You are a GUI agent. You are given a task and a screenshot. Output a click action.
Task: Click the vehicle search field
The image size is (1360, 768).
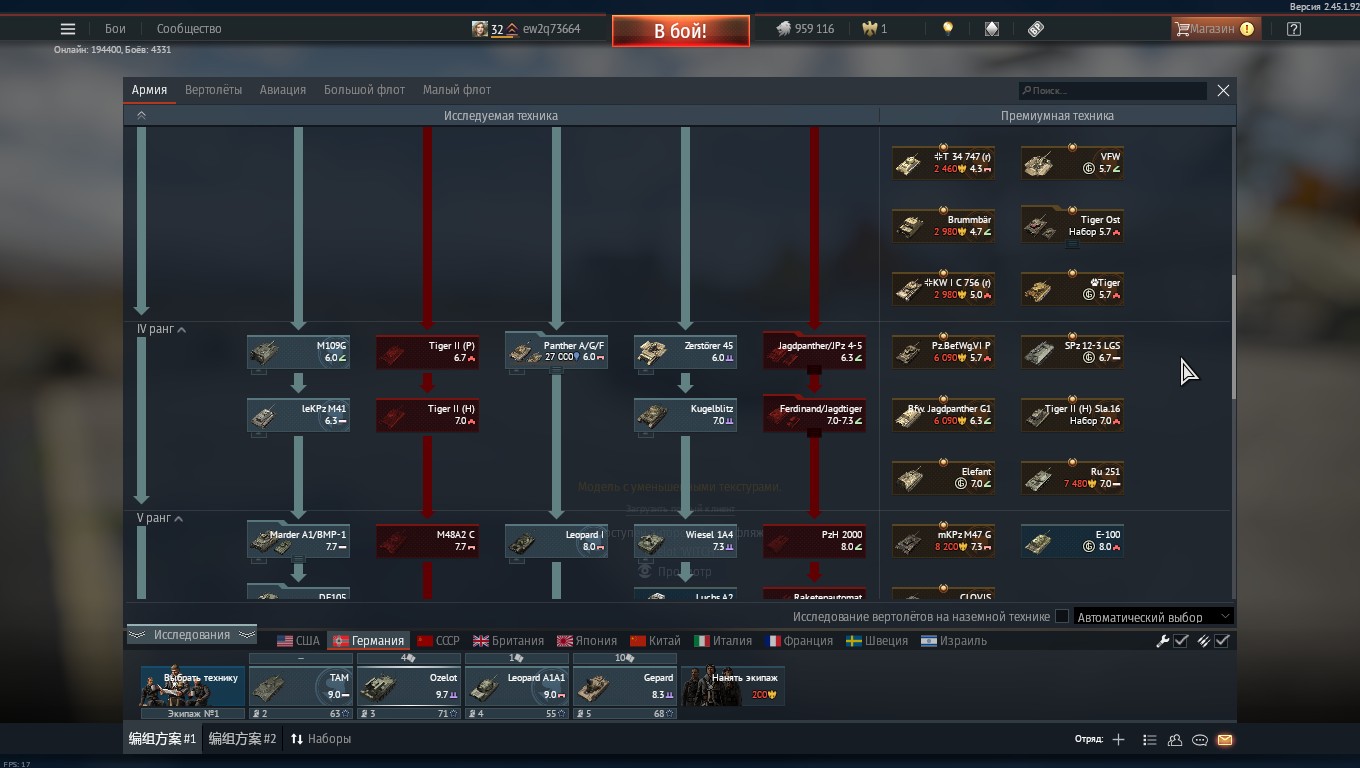1113,91
